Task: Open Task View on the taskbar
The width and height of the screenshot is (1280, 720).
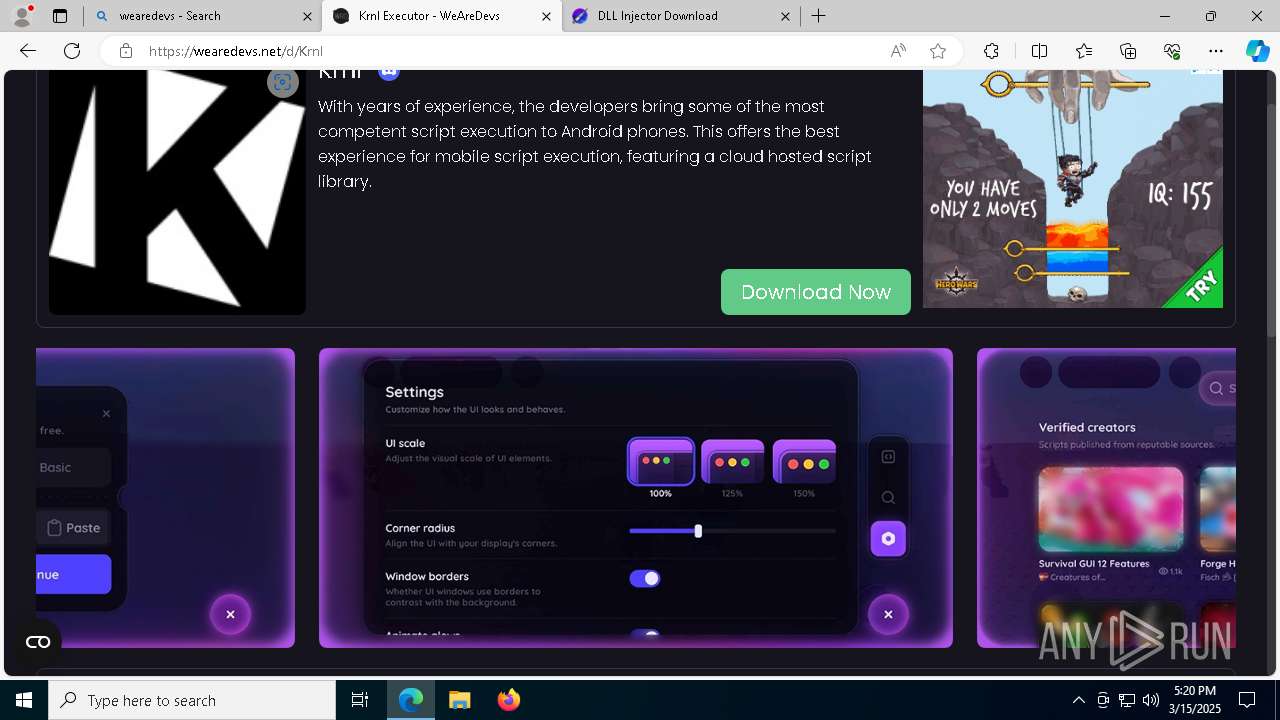Action: point(360,700)
